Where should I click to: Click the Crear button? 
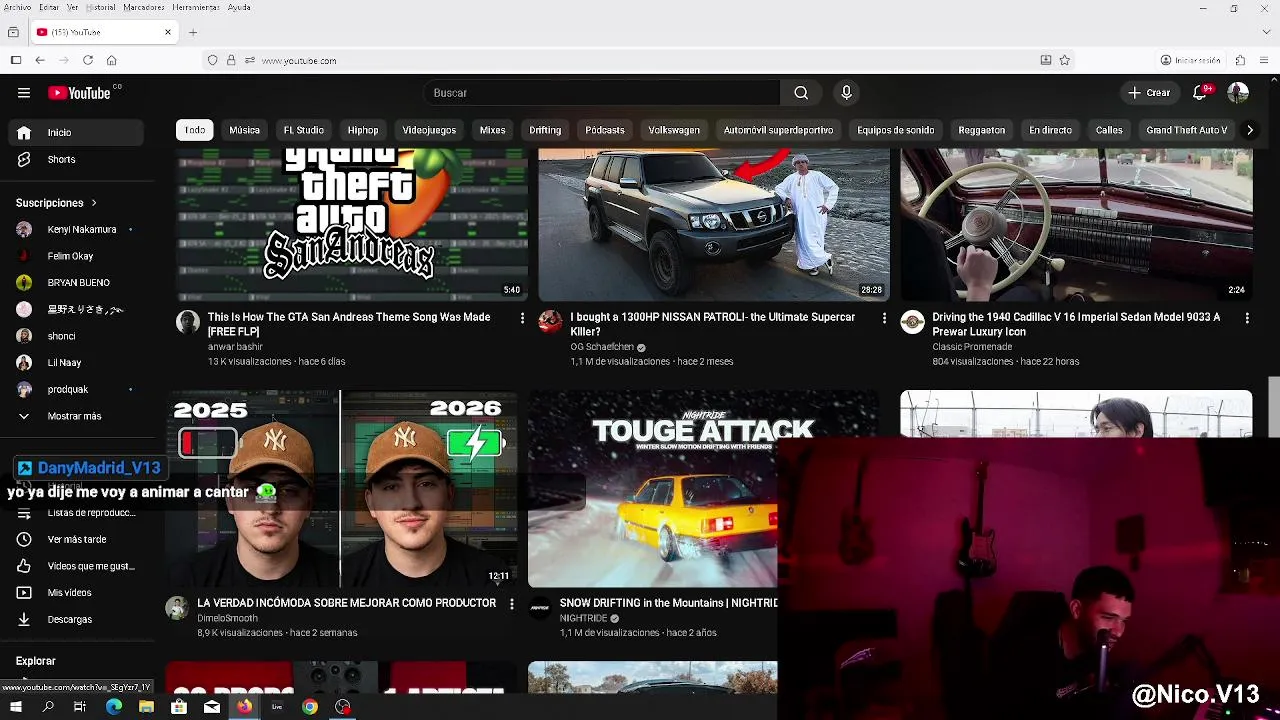tap(1148, 93)
